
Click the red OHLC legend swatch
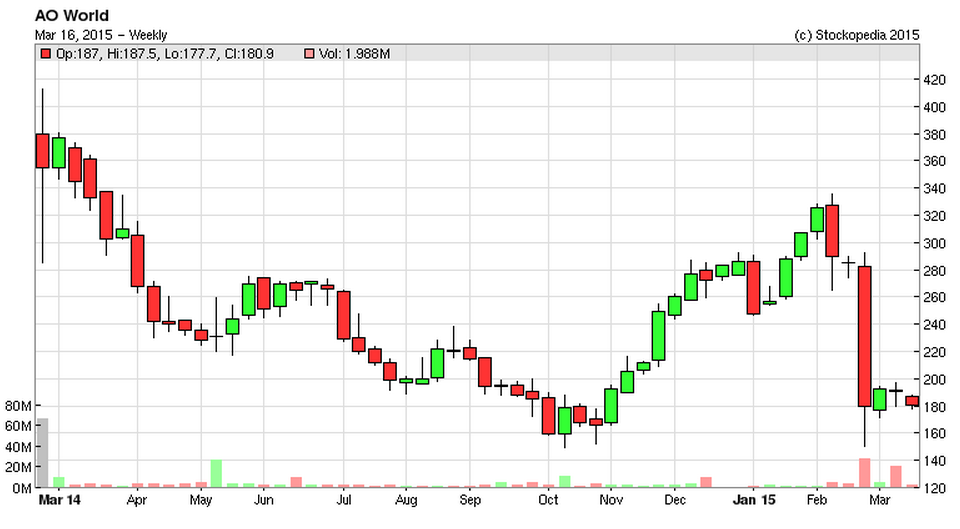[46, 54]
